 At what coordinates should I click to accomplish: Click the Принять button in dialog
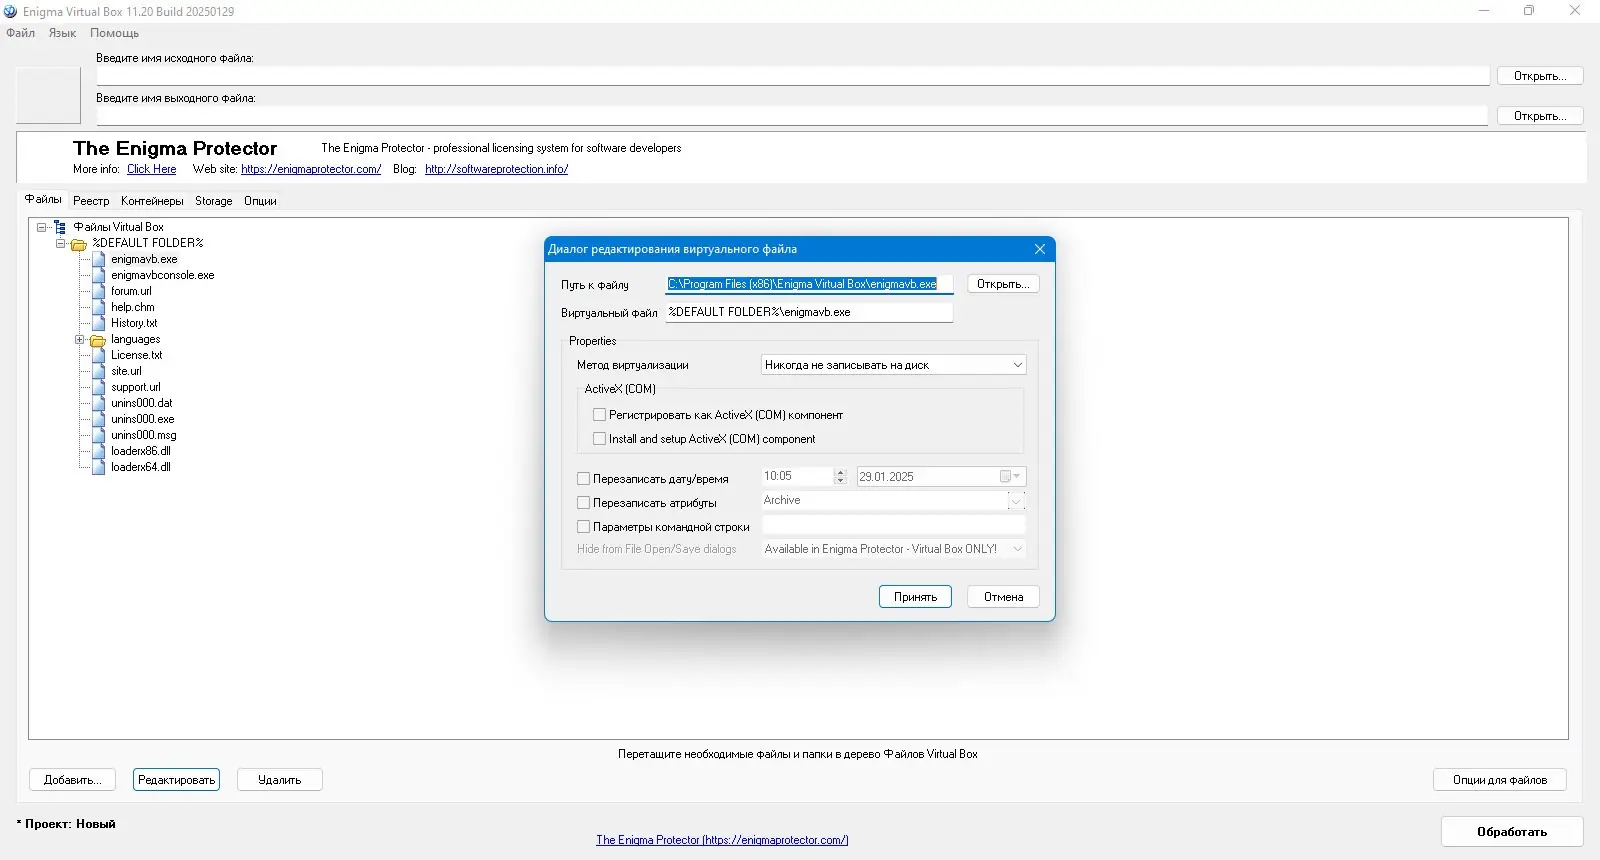[915, 597]
